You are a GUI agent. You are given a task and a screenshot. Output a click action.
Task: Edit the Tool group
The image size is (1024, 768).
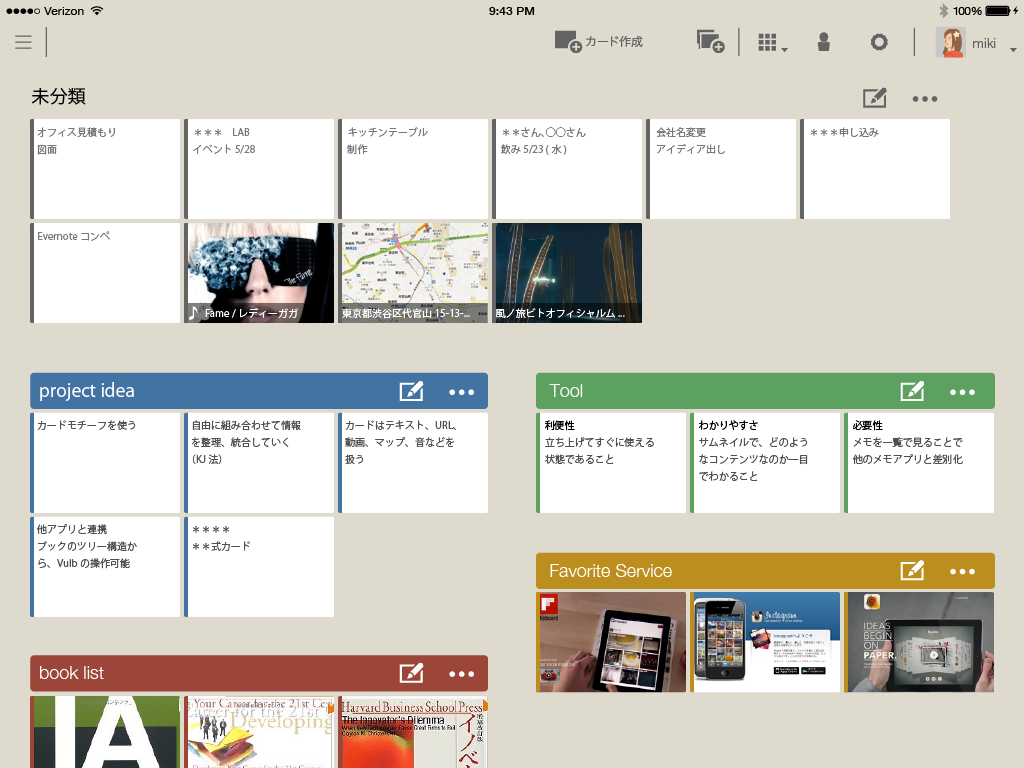click(912, 392)
